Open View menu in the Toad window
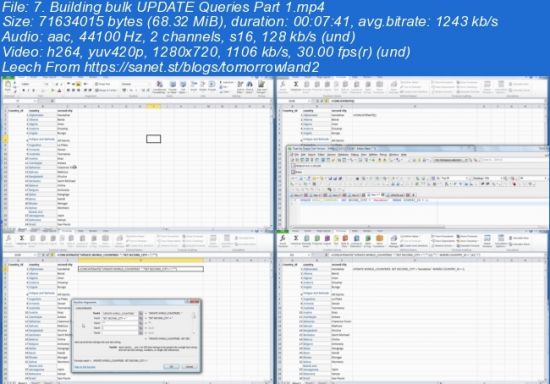 [364, 154]
